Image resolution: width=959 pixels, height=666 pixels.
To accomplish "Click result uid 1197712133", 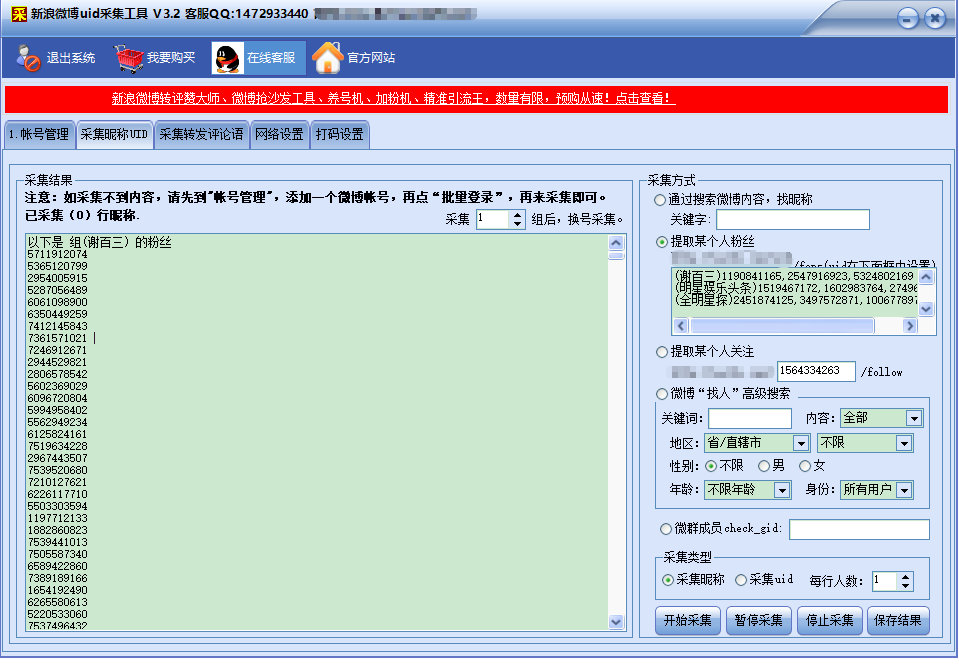I will click(x=57, y=519).
